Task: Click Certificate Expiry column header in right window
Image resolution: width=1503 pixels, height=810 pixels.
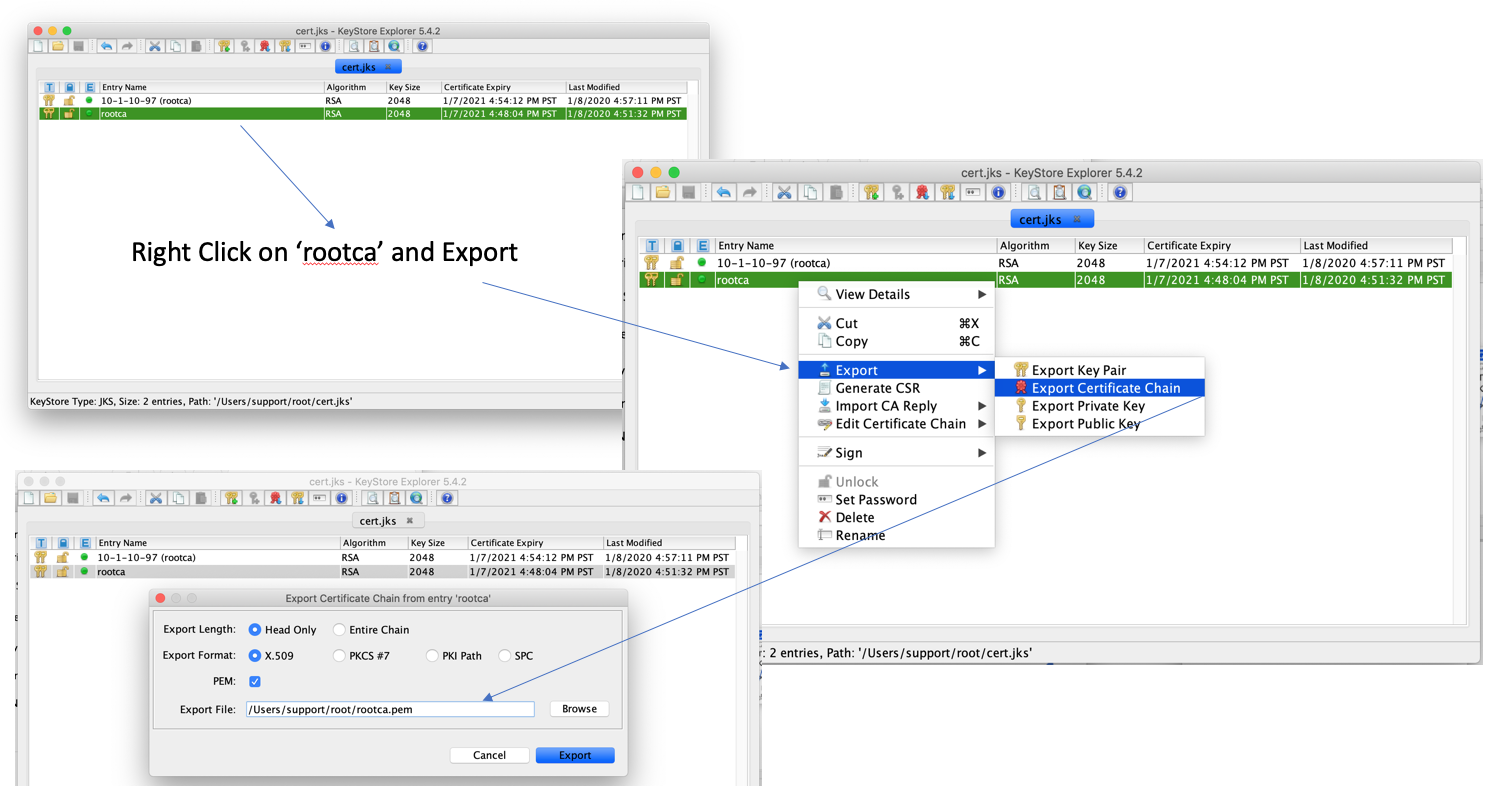Action: 1221,245
